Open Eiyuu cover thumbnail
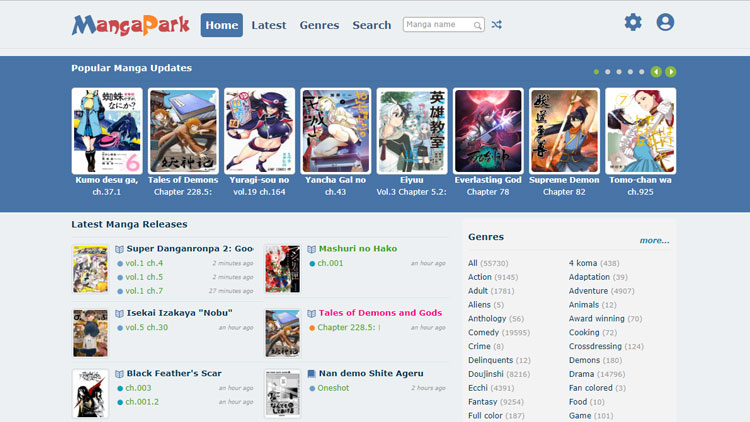This screenshot has height=422, width=750. point(412,131)
